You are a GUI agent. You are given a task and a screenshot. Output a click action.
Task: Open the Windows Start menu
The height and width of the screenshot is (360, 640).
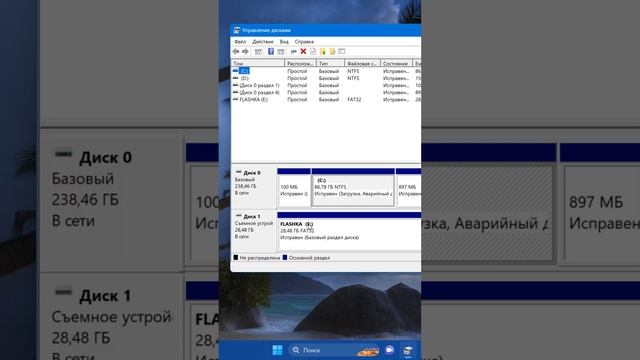(x=277, y=350)
